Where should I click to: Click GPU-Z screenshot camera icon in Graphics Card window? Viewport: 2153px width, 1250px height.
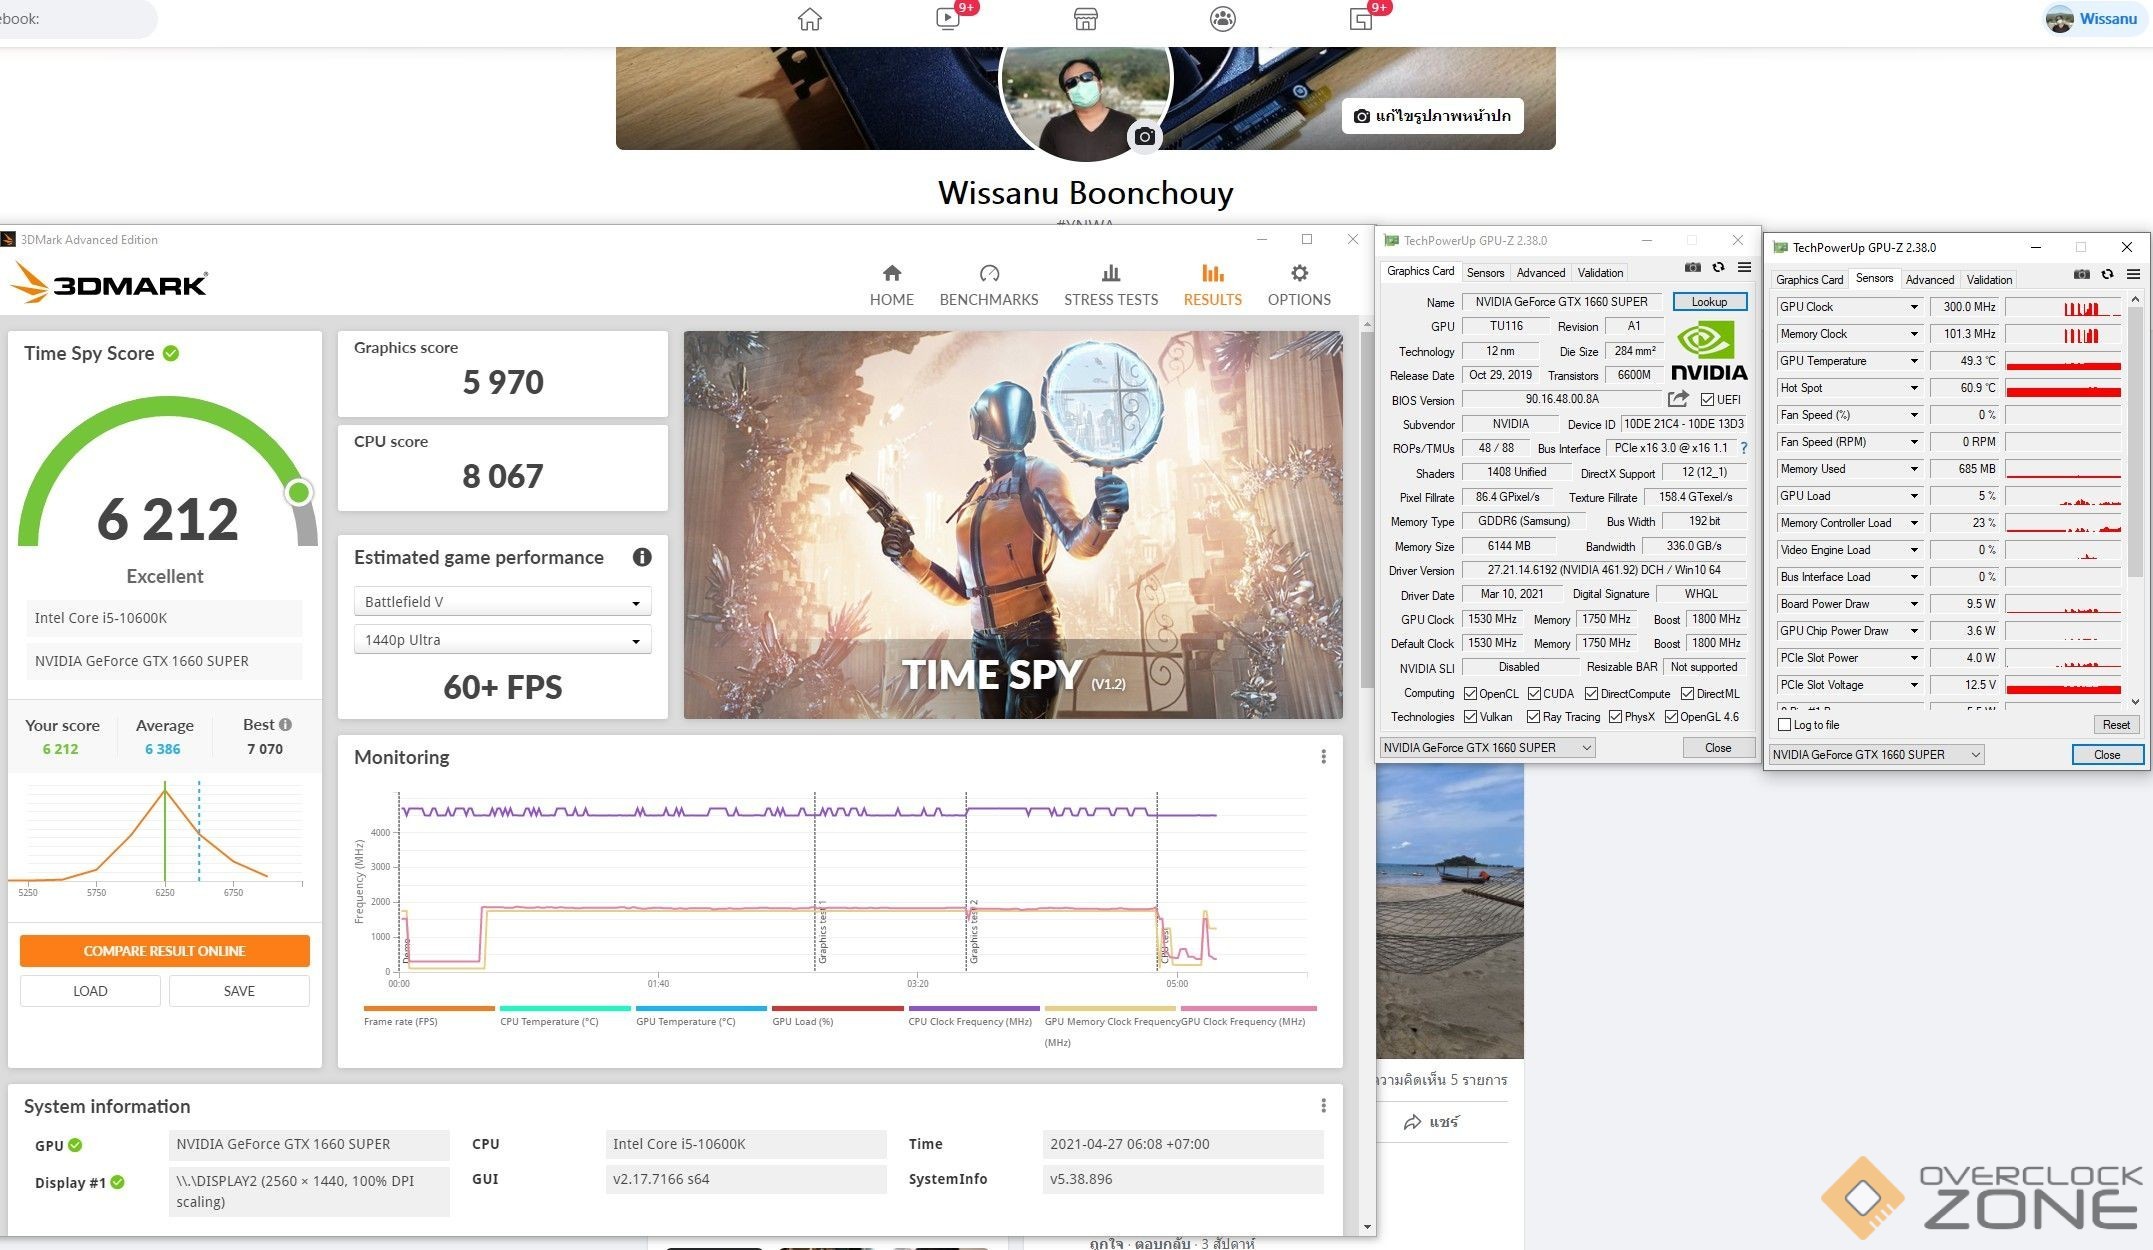click(x=1692, y=268)
